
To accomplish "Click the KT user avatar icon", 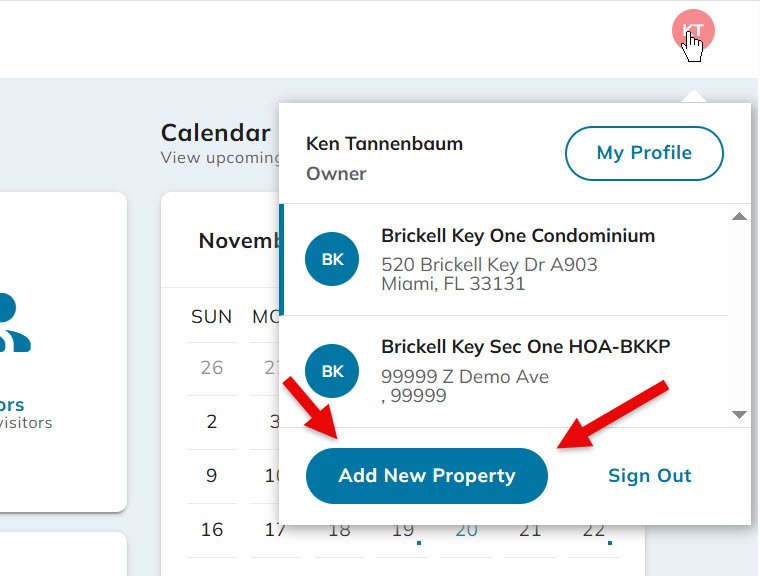I will point(693,31).
